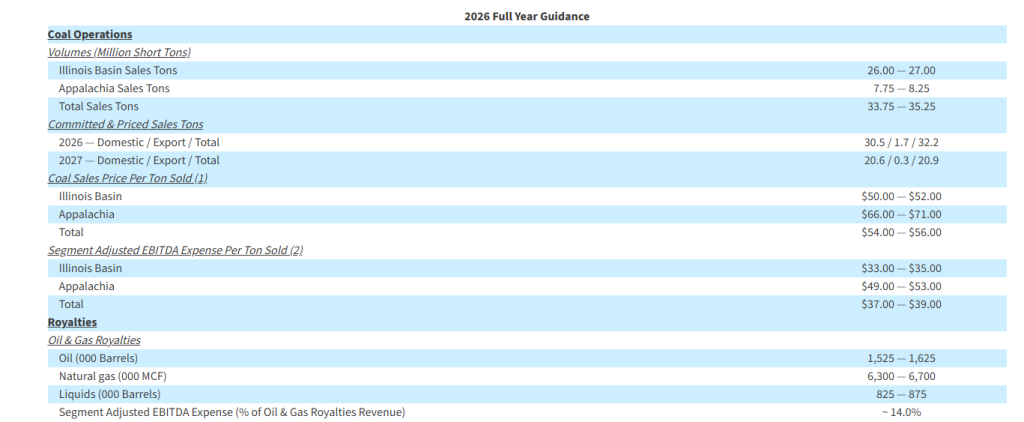
Task: Click the Natural gas (000 MCF) label
Action: (112, 376)
